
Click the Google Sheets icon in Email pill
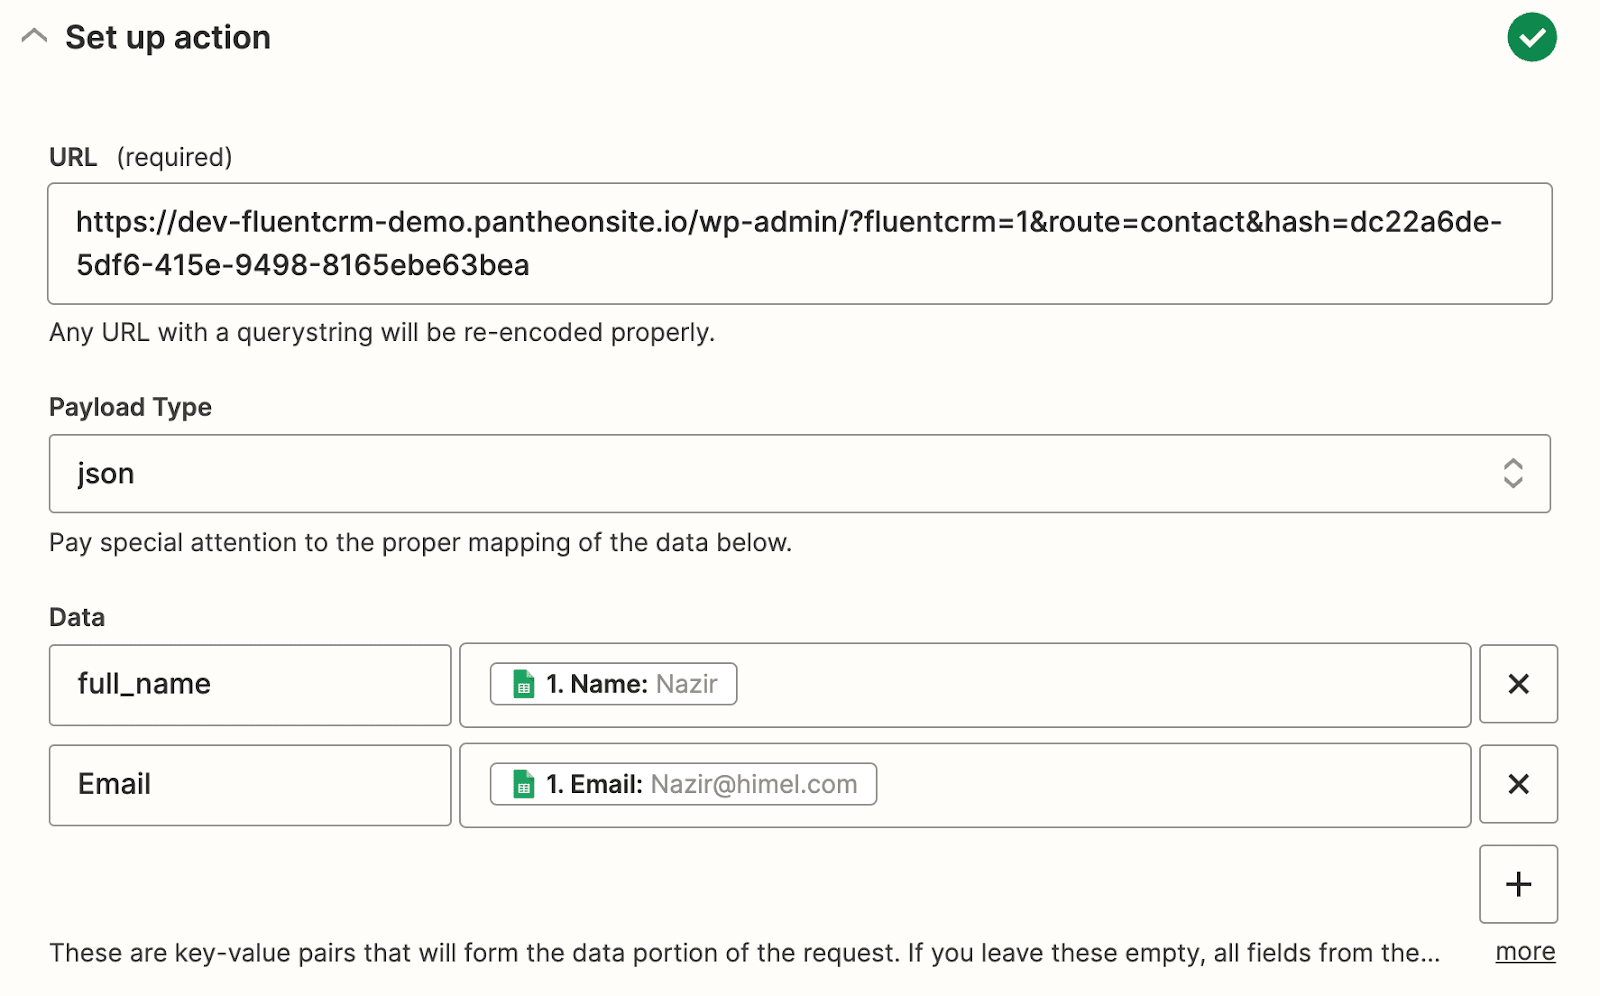coord(523,785)
